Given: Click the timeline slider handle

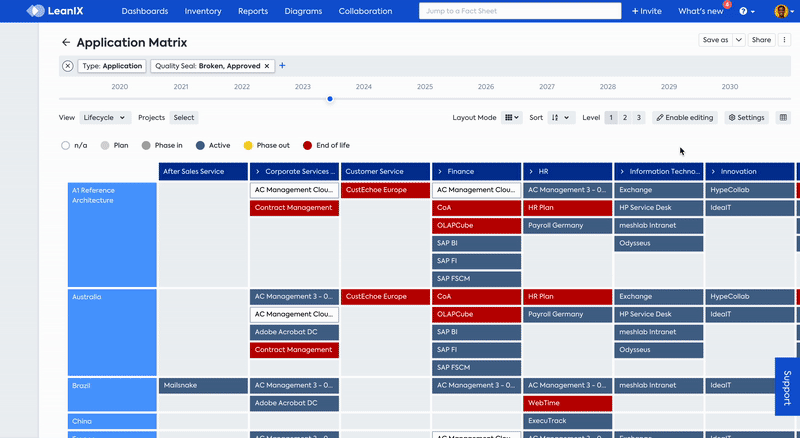Looking at the screenshot, I should [330, 99].
